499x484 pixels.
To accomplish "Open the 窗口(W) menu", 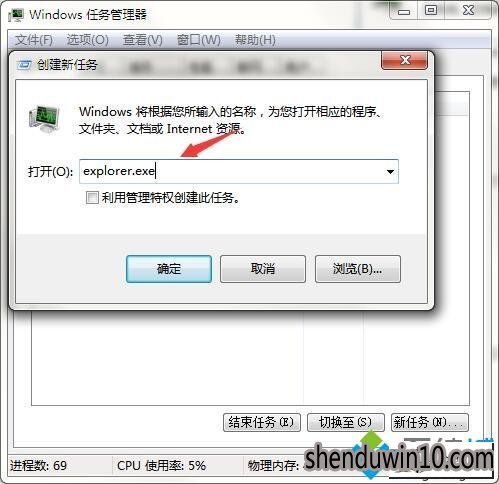I will pyautogui.click(x=199, y=40).
